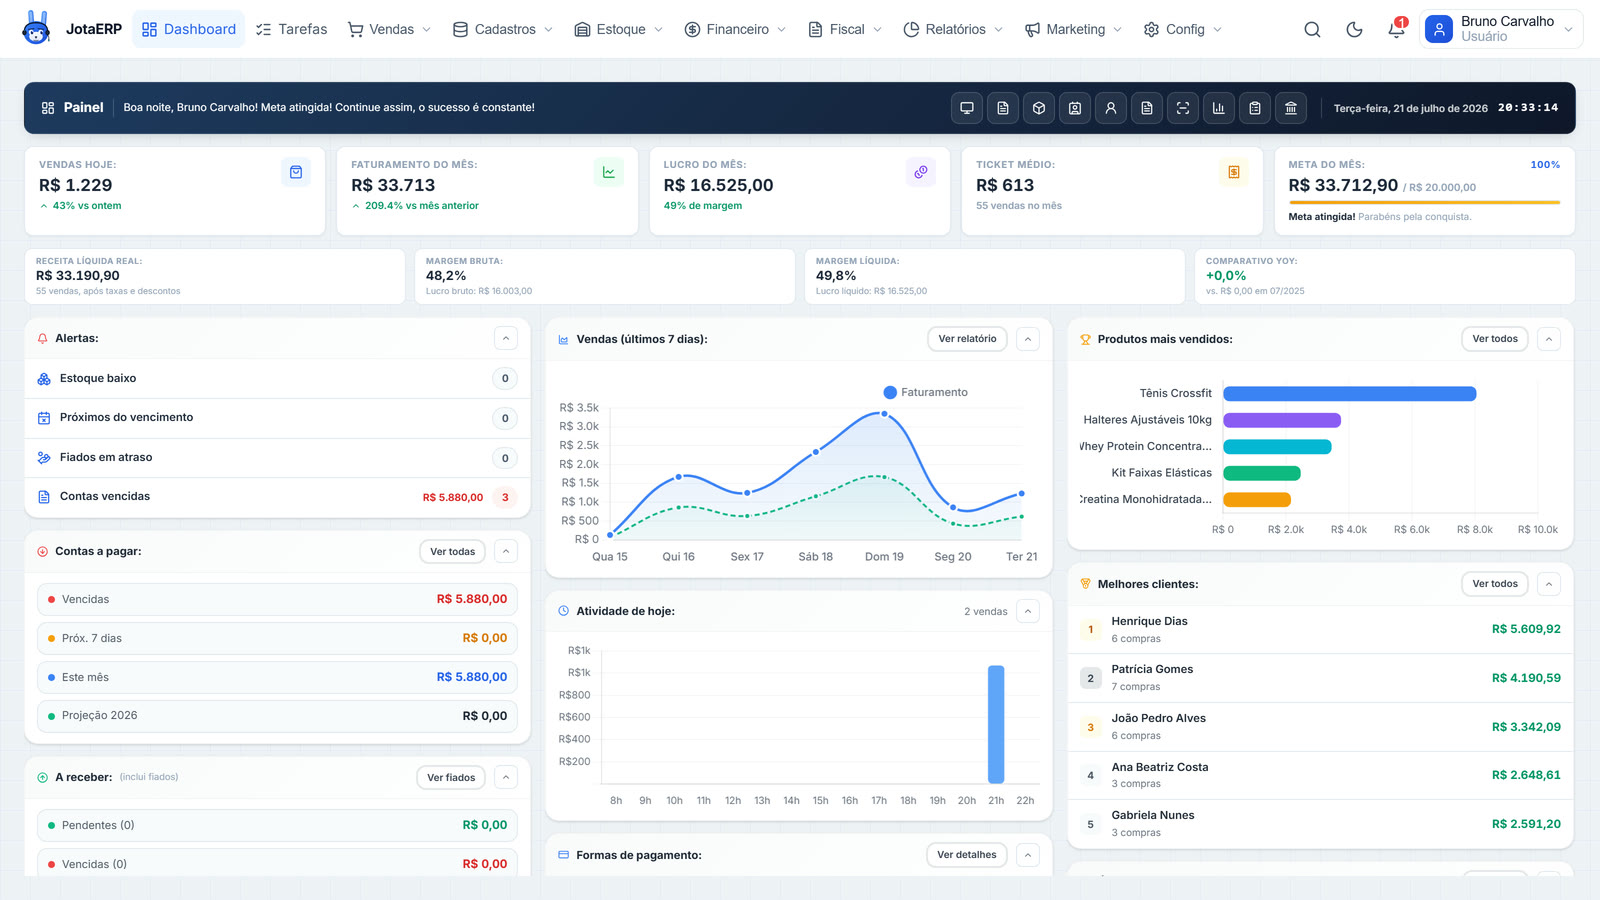Click the purple Halteres Ajustáveis 10kg bar

pyautogui.click(x=1282, y=420)
